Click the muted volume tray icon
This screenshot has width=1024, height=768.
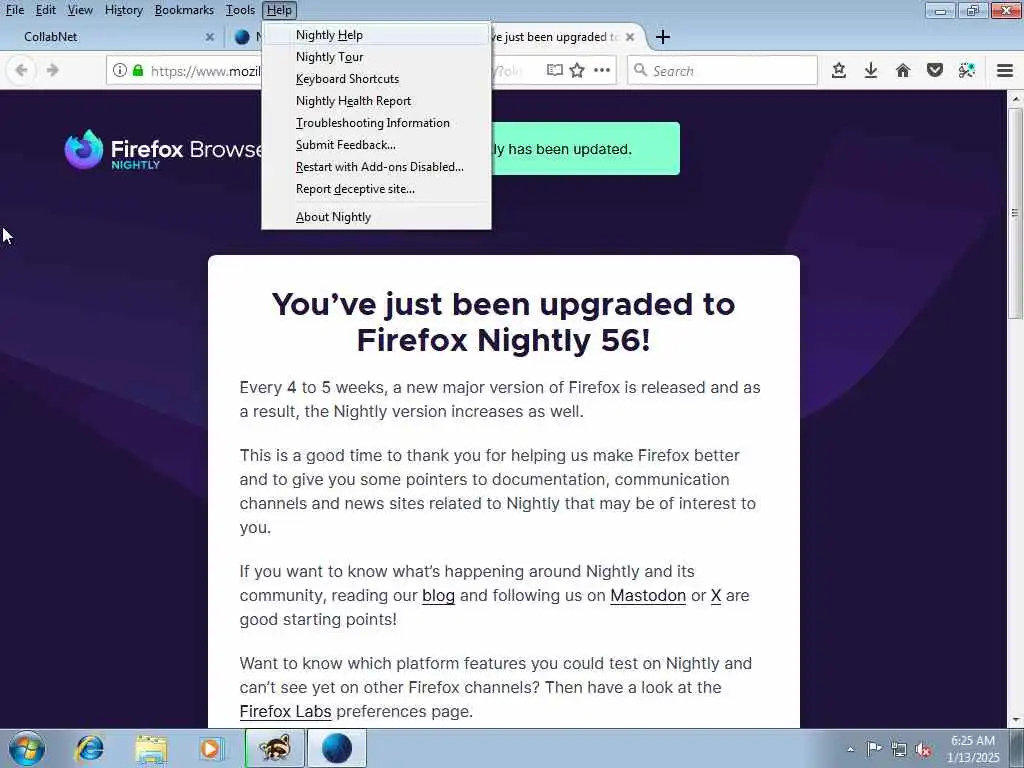point(923,749)
